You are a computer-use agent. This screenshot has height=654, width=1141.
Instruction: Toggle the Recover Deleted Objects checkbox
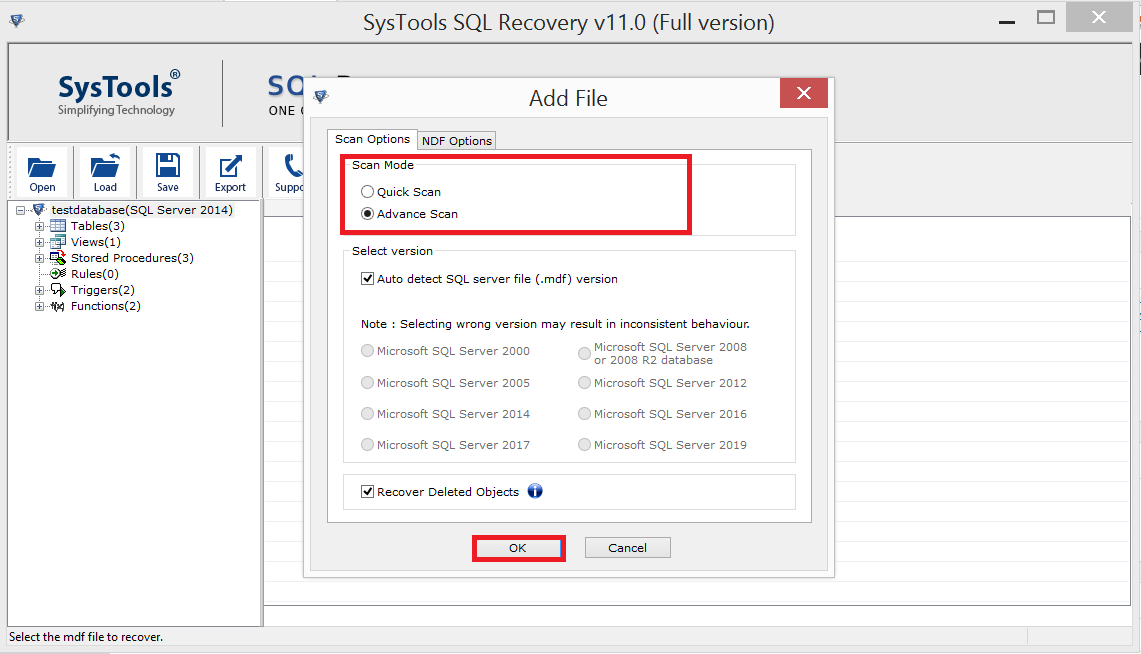pyautogui.click(x=367, y=492)
